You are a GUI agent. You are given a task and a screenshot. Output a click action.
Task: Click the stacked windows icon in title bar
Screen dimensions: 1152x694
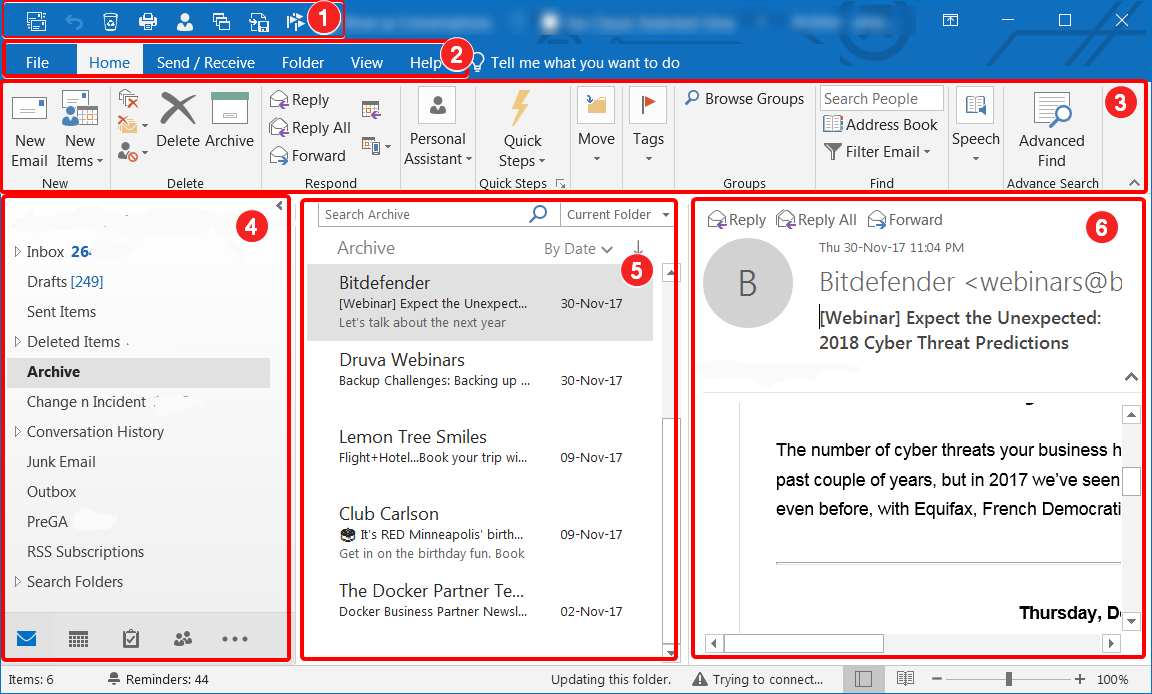[221, 21]
